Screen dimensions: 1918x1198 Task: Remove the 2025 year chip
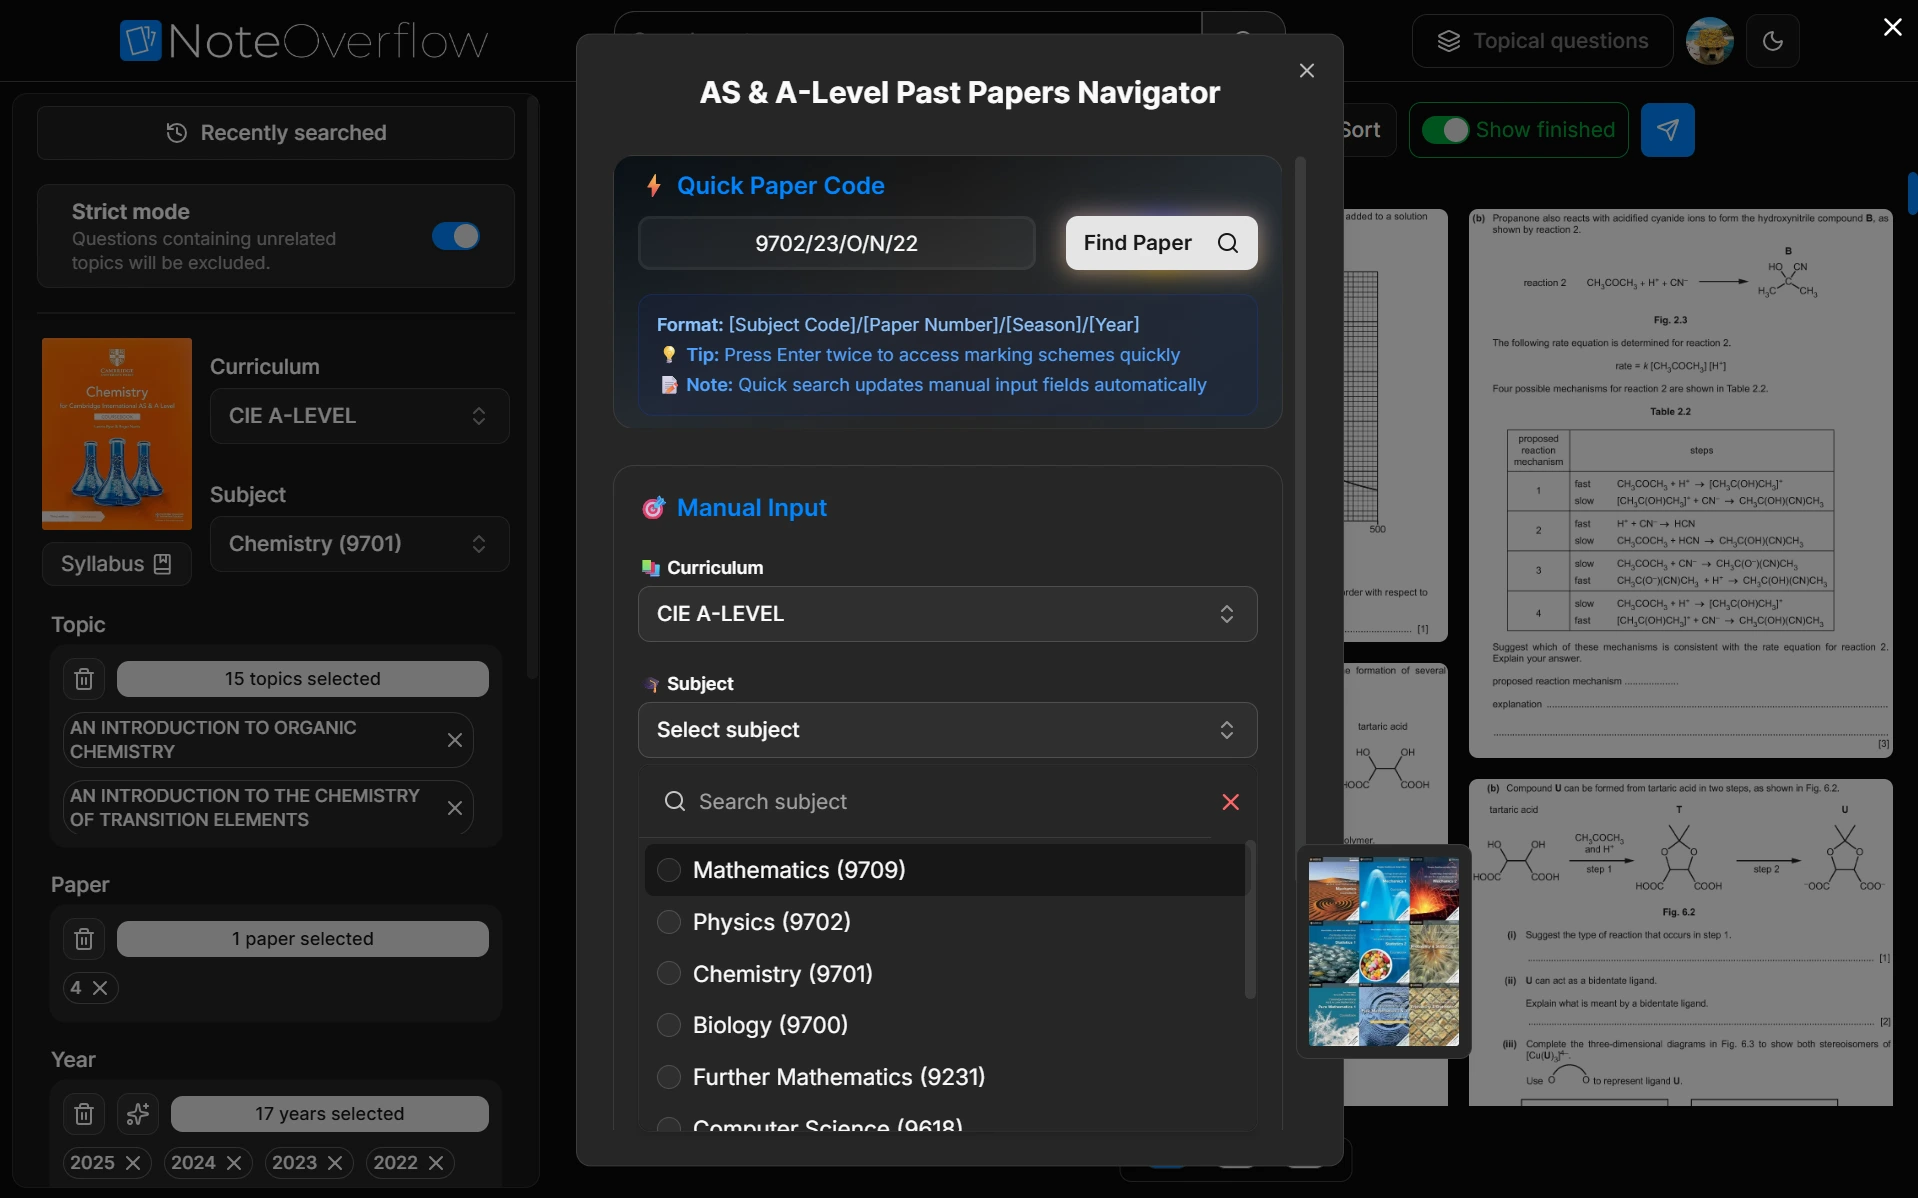click(x=133, y=1163)
